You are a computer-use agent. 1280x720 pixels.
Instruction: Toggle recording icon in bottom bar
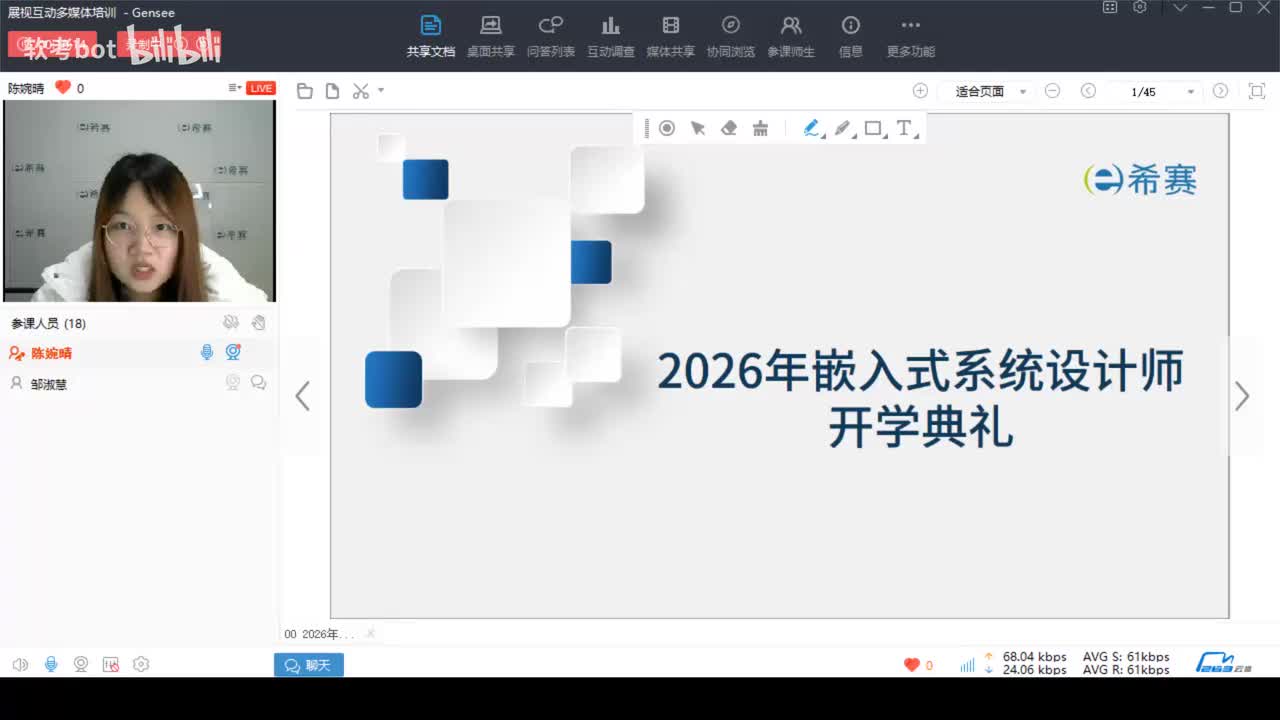click(111, 664)
